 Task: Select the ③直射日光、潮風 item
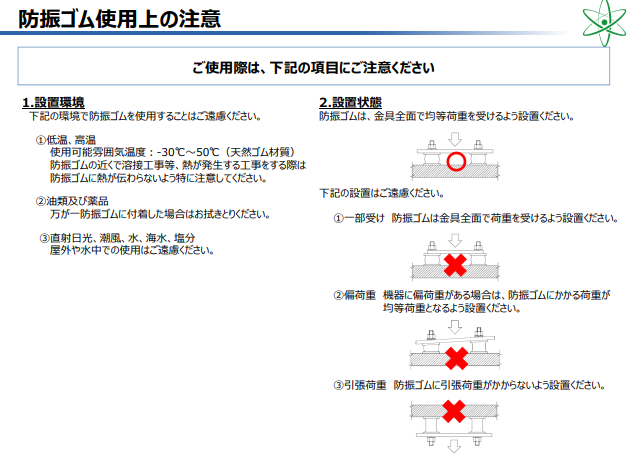[x=117, y=238]
